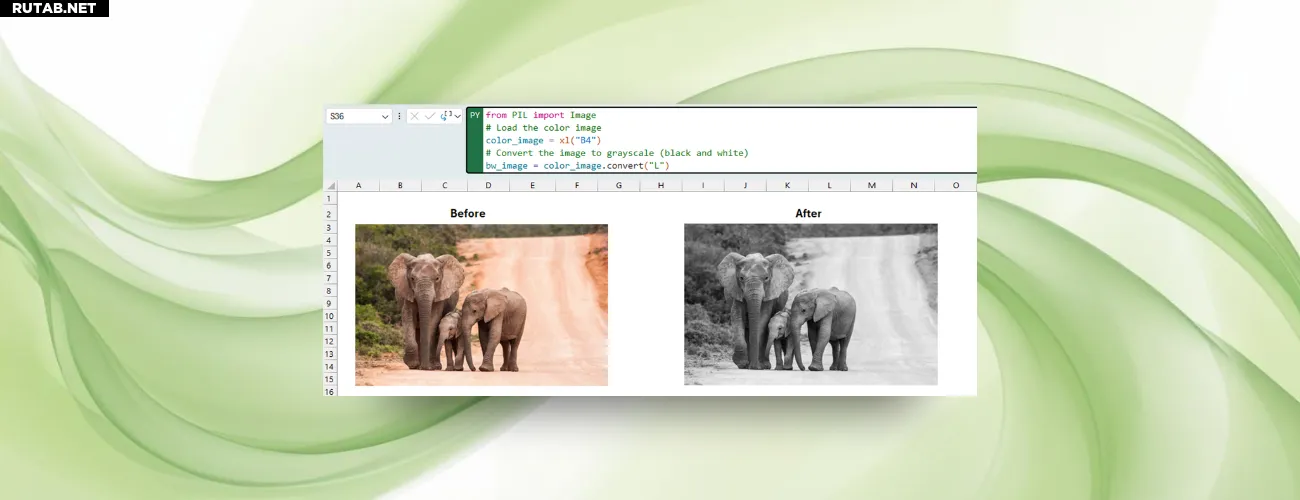Select column D header
Viewport: 1300px width, 500px height.
tap(487, 186)
